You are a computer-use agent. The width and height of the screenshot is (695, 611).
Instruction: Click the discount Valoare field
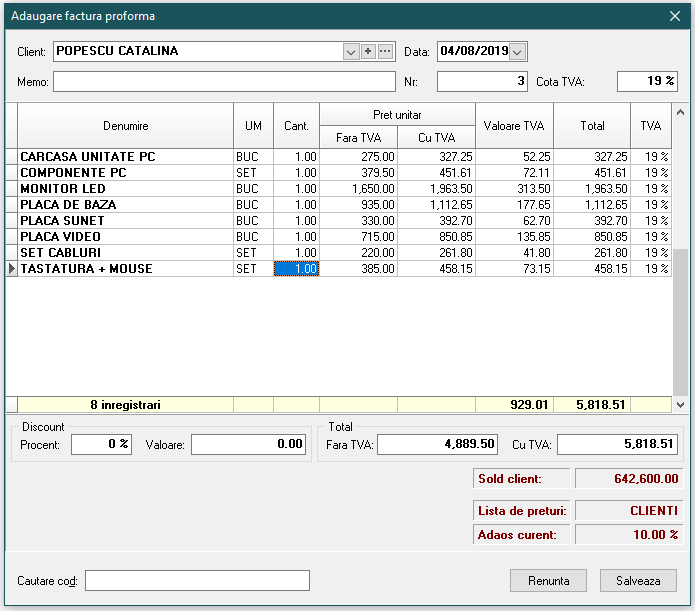click(x=248, y=445)
